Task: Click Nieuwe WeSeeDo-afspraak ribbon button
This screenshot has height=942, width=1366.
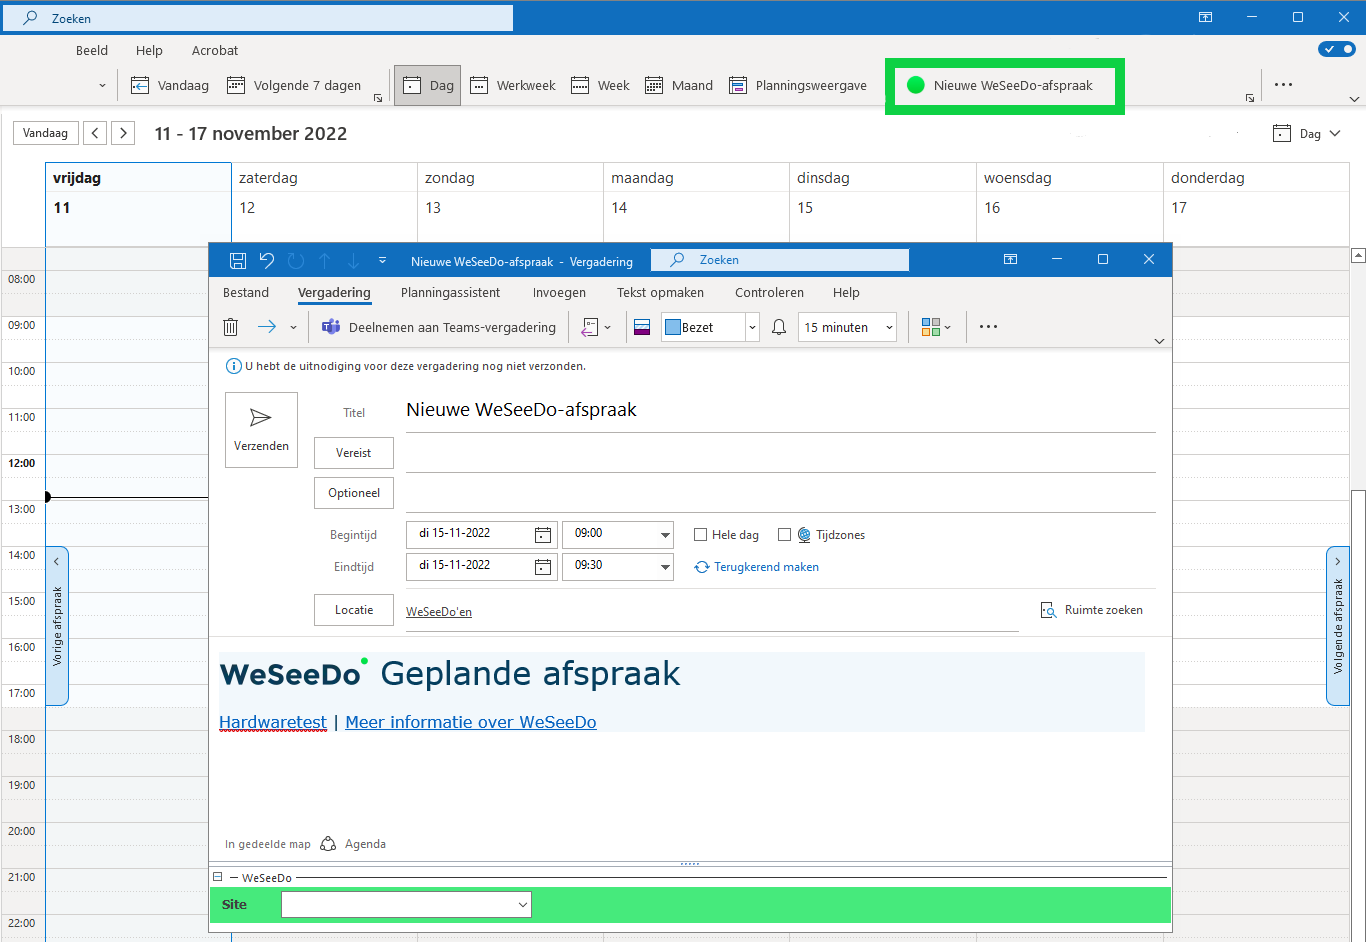Action: click(x=1005, y=86)
